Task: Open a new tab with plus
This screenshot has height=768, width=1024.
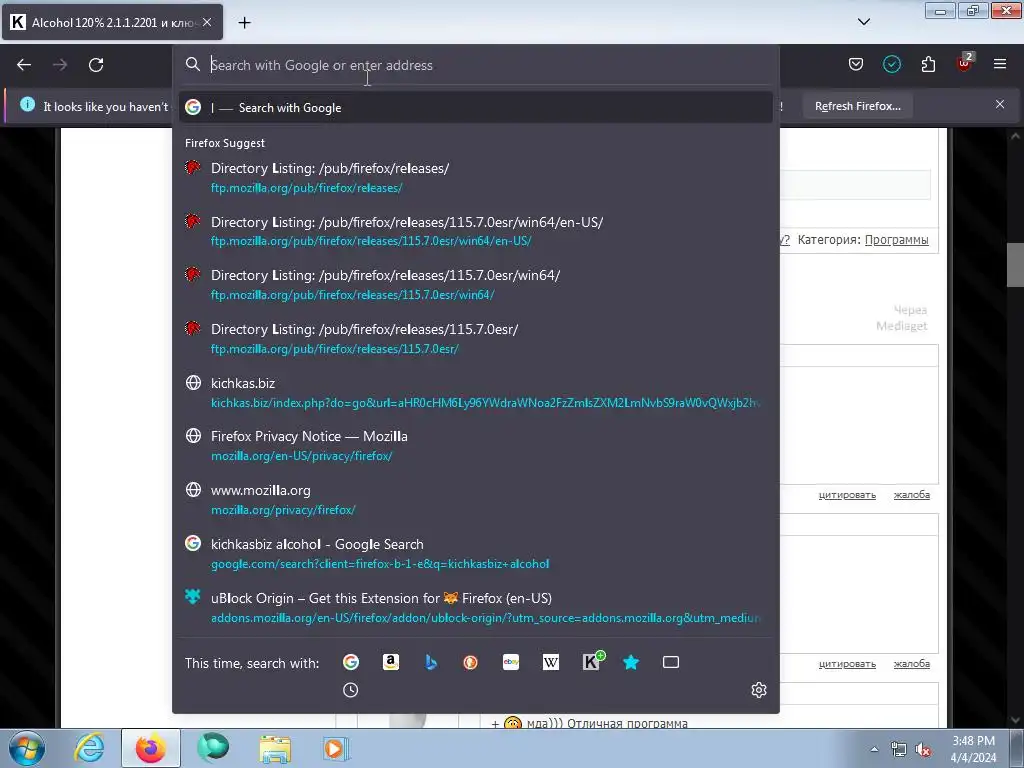Action: click(x=244, y=23)
